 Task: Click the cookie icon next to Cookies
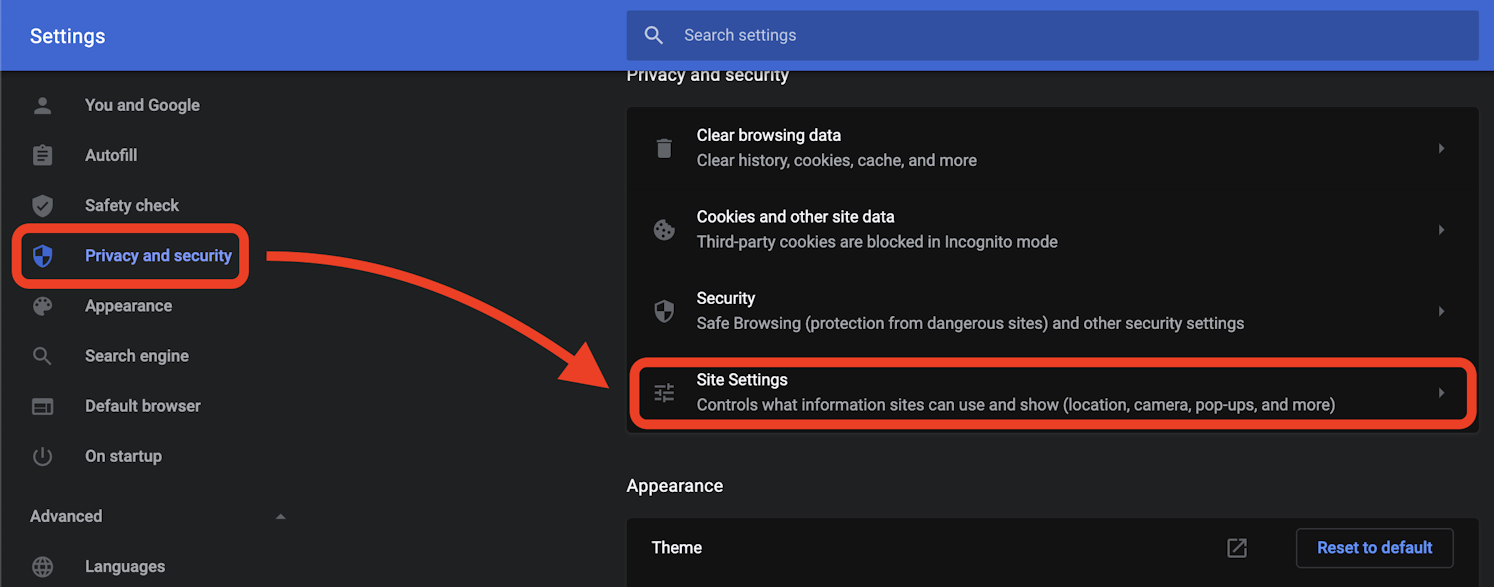664,229
